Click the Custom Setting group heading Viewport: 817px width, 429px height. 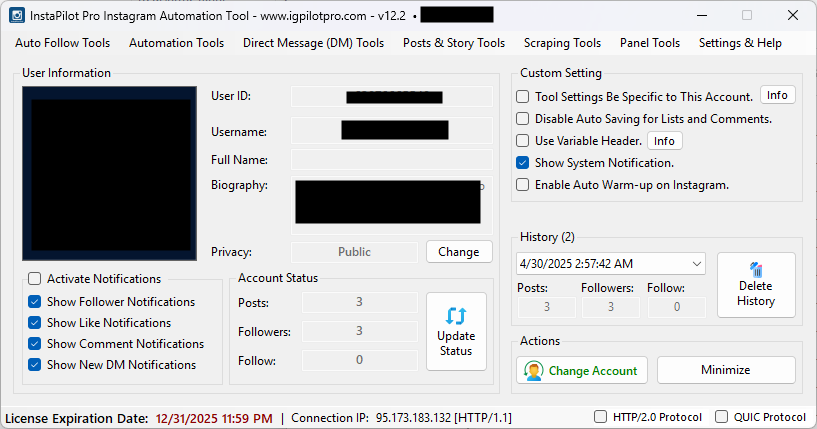[561, 73]
